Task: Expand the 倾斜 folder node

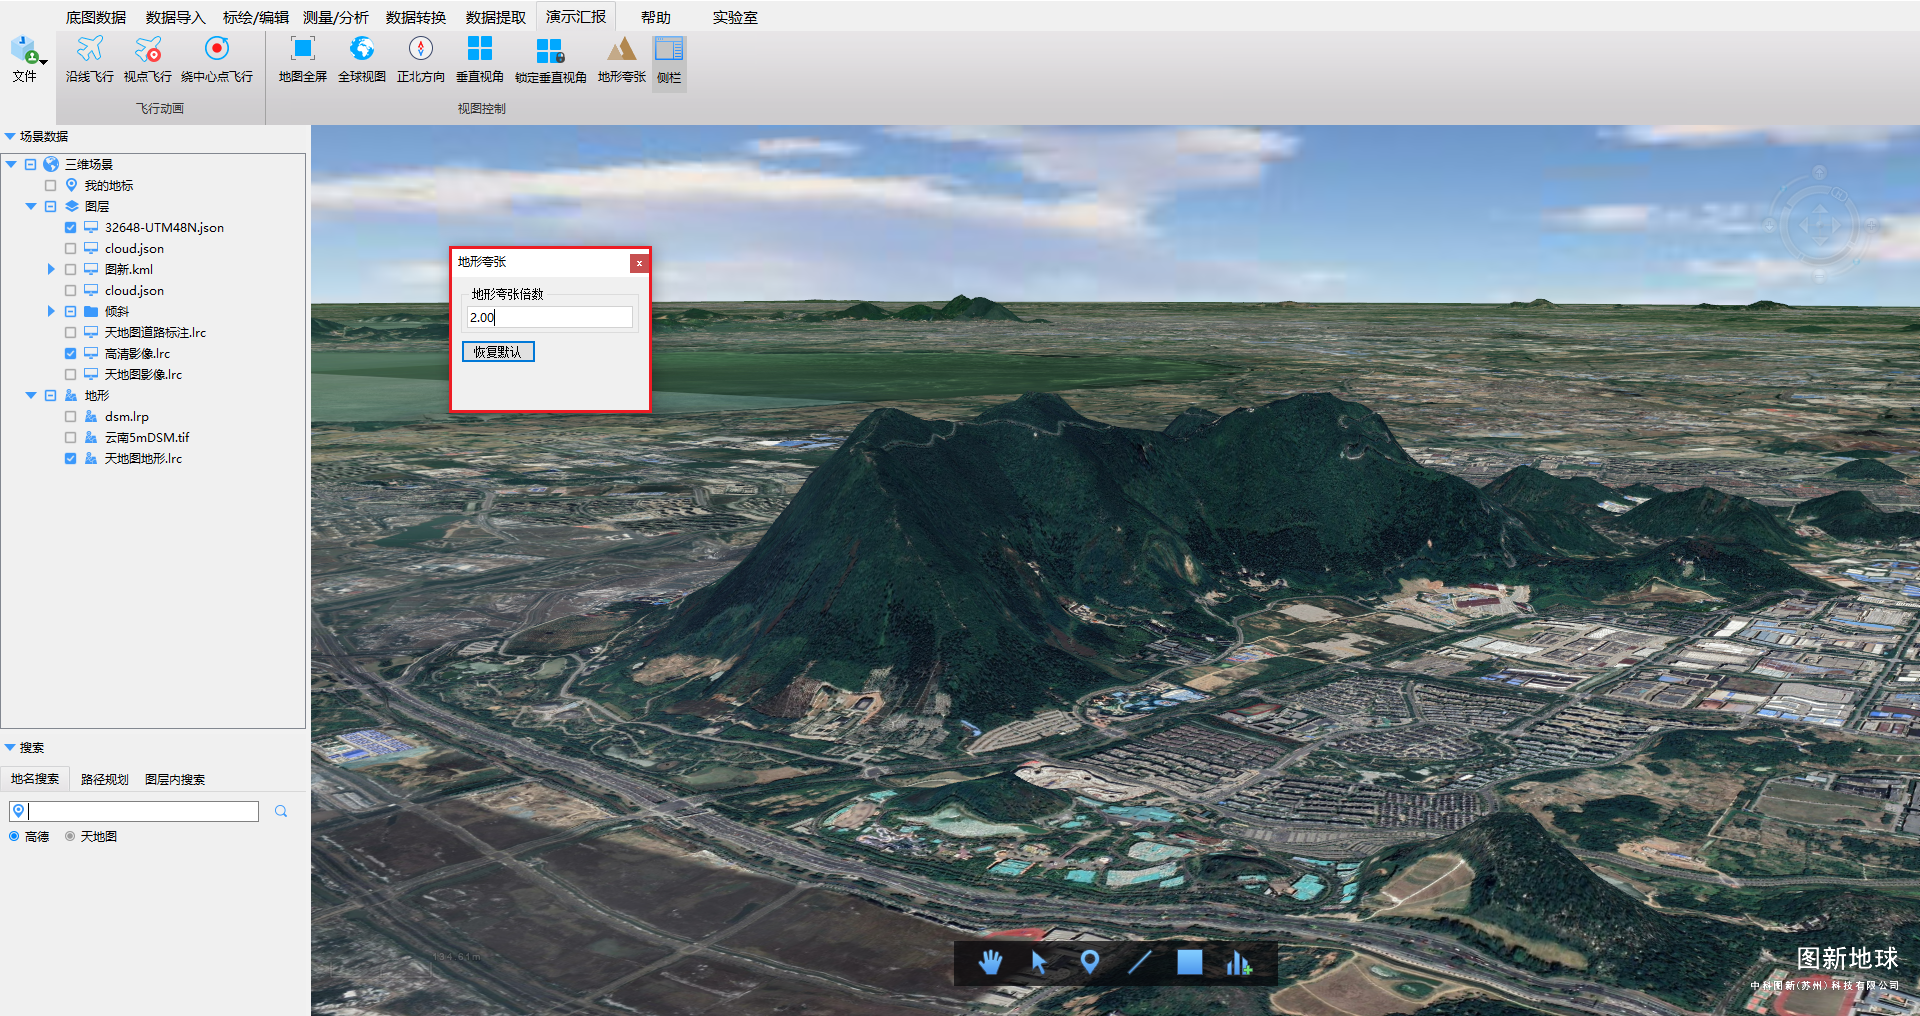Action: [51, 311]
